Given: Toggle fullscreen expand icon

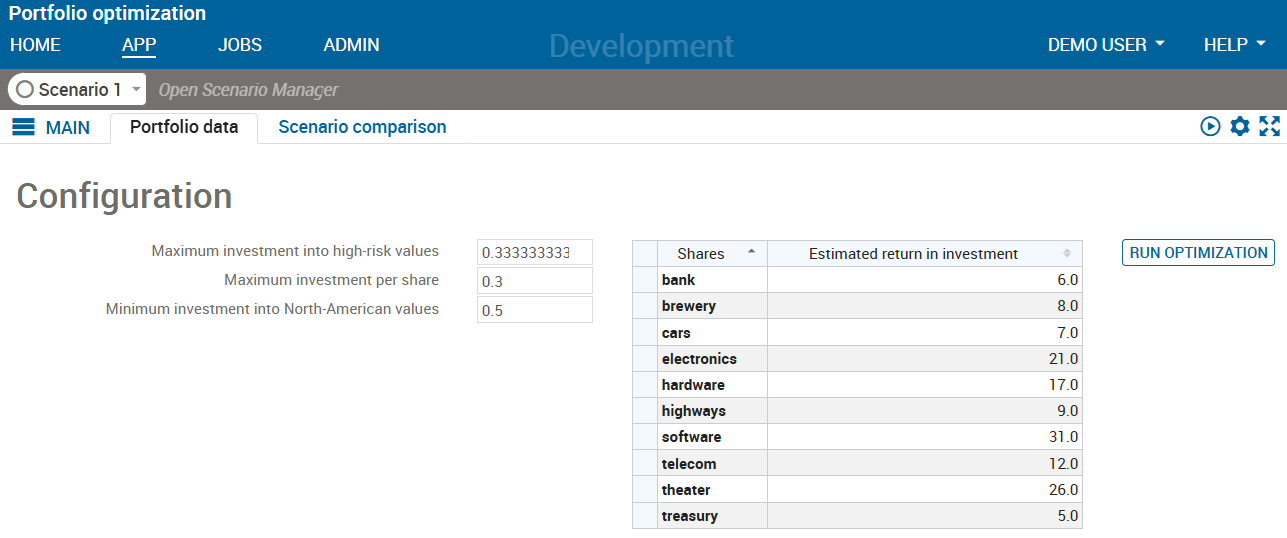Looking at the screenshot, I should [1270, 126].
